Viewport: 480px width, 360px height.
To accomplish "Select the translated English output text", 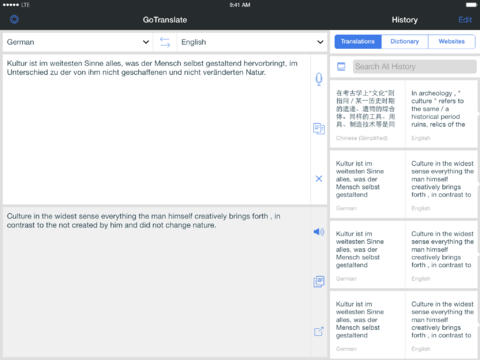I will click(144, 221).
